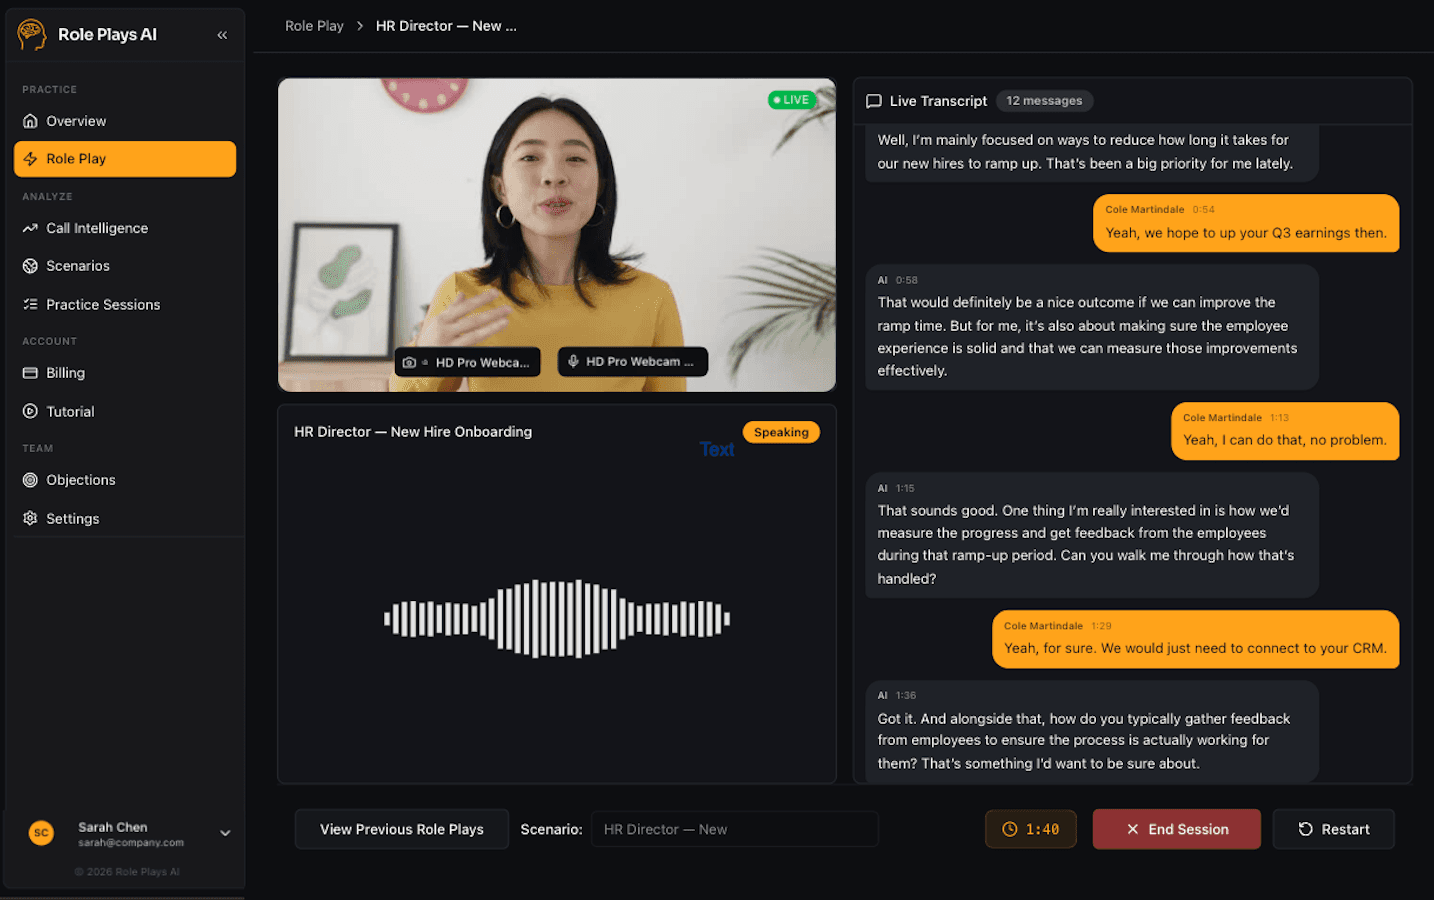Click the Tutorial play icon
This screenshot has height=900, width=1434.
click(x=28, y=411)
